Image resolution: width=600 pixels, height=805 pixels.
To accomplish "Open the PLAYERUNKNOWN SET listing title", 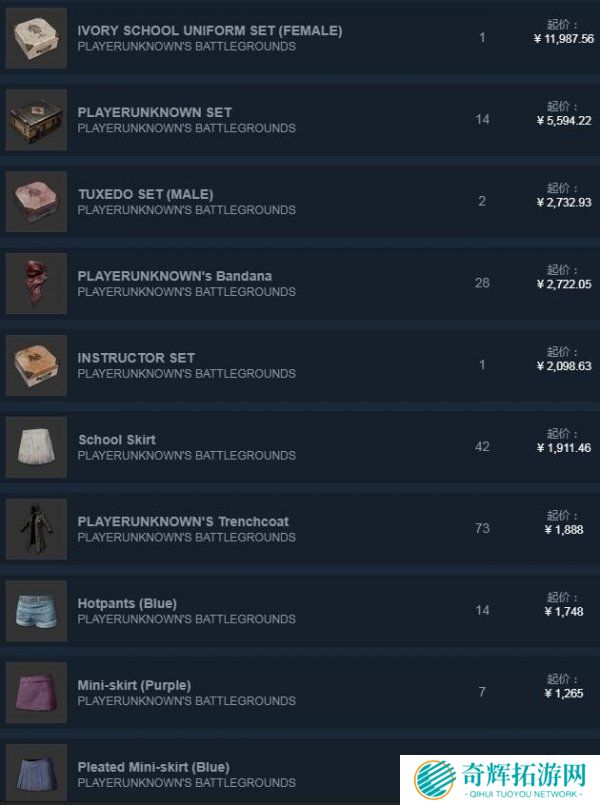I will coord(154,112).
